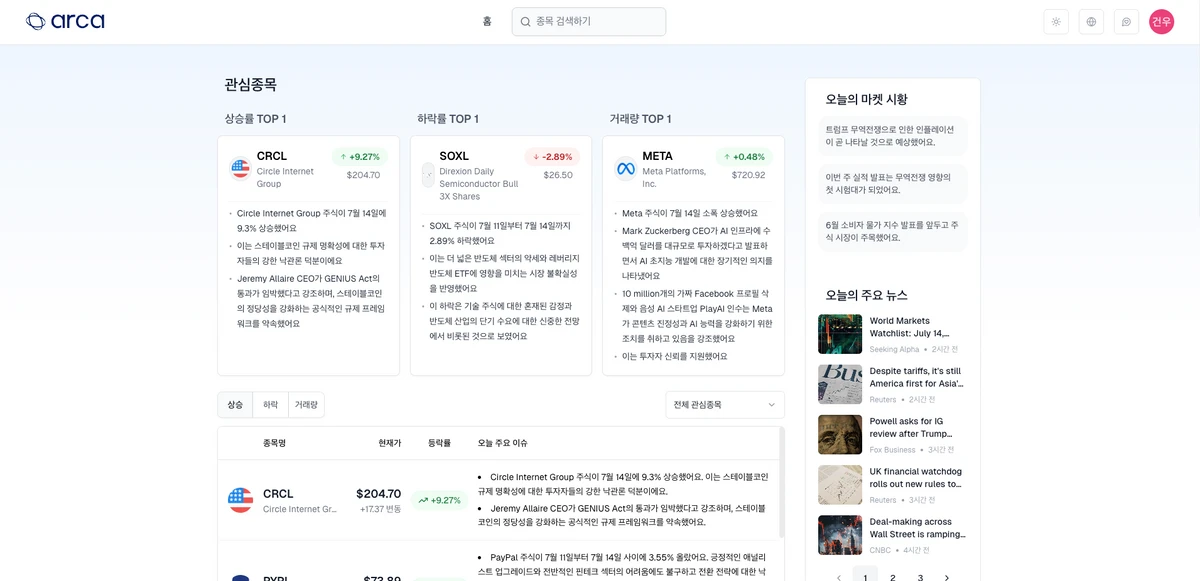Select the 거래량 tab

pyautogui.click(x=306, y=405)
